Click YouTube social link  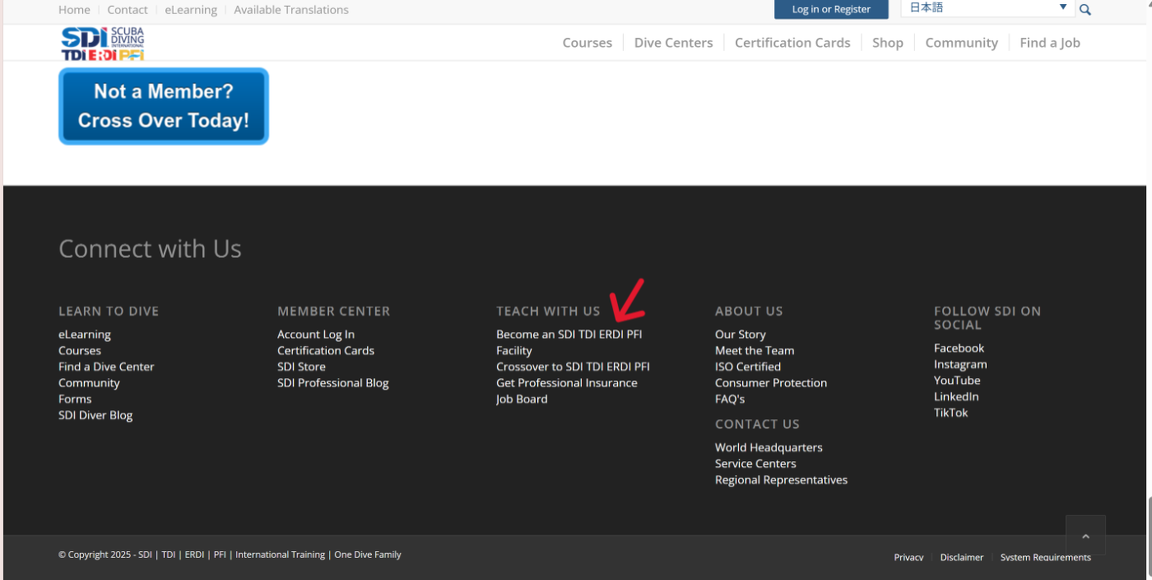(x=957, y=381)
